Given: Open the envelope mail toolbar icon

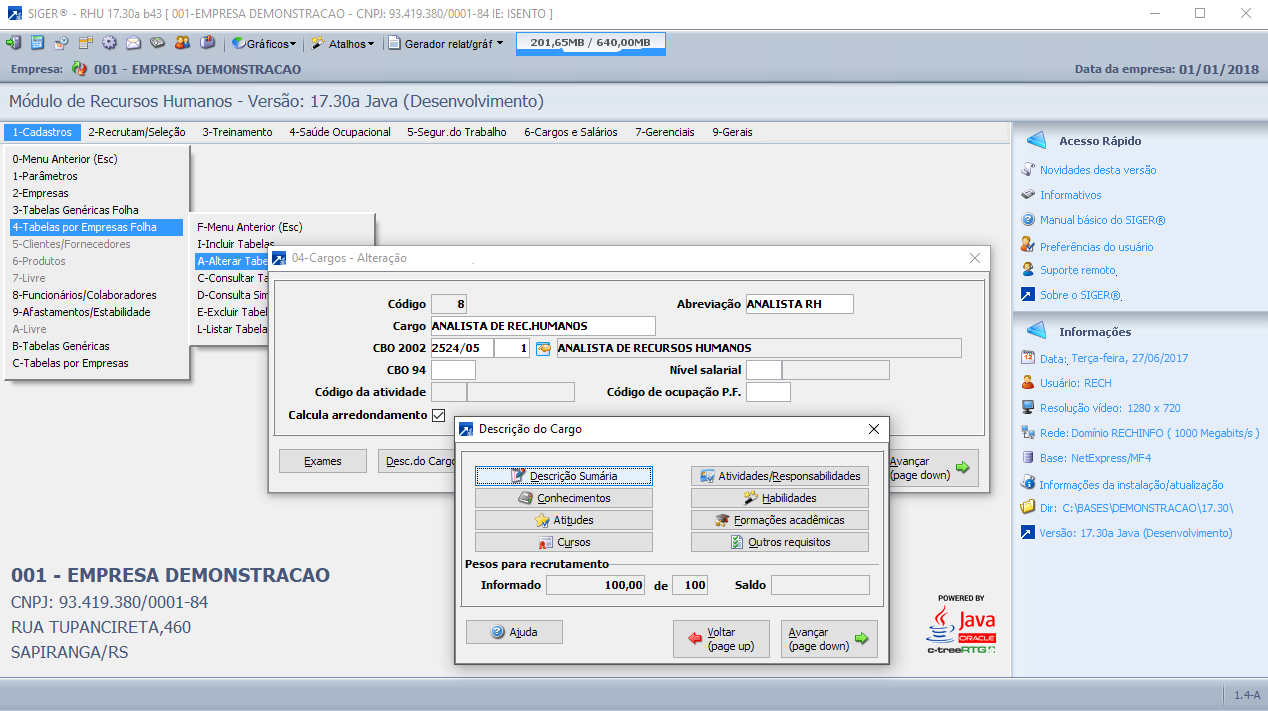Looking at the screenshot, I should [x=133, y=43].
